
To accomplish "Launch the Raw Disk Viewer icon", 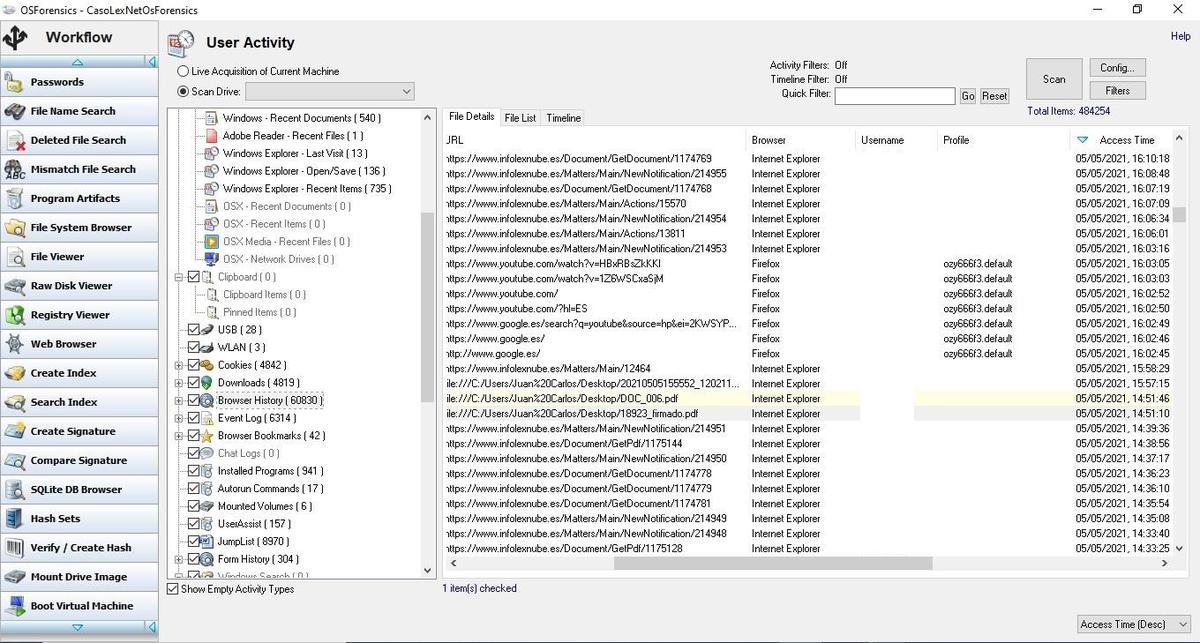I will [15, 286].
